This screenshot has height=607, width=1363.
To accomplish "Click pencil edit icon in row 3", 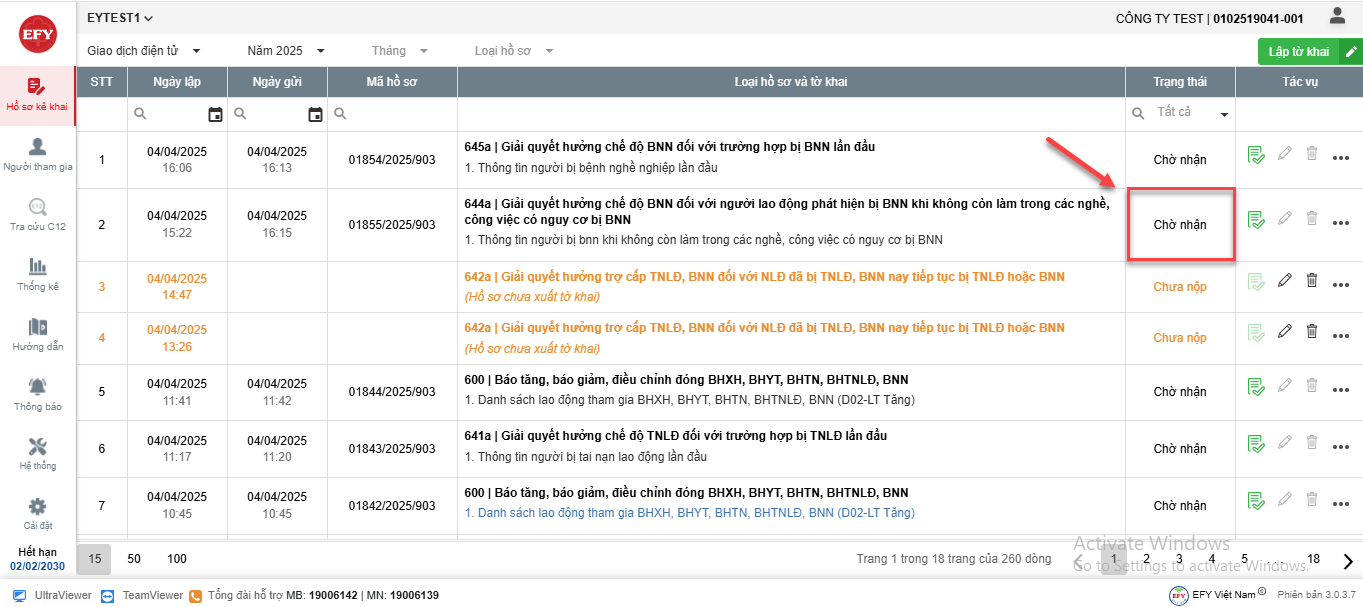I will [1285, 280].
